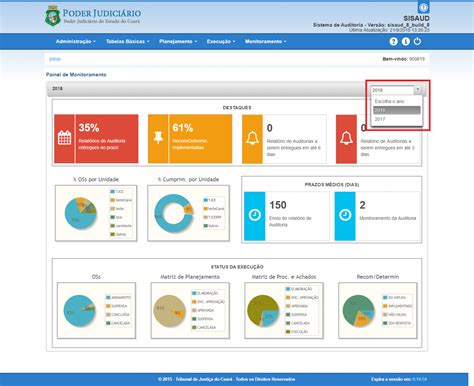Click pushpin icon on 61% card
The image size is (474, 386).
point(158,137)
